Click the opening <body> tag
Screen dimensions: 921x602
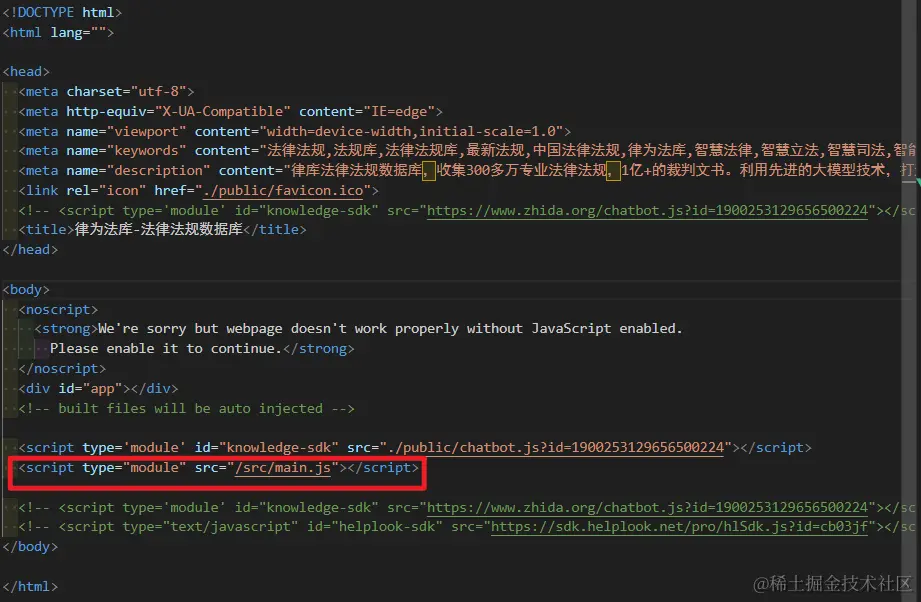tap(26, 290)
